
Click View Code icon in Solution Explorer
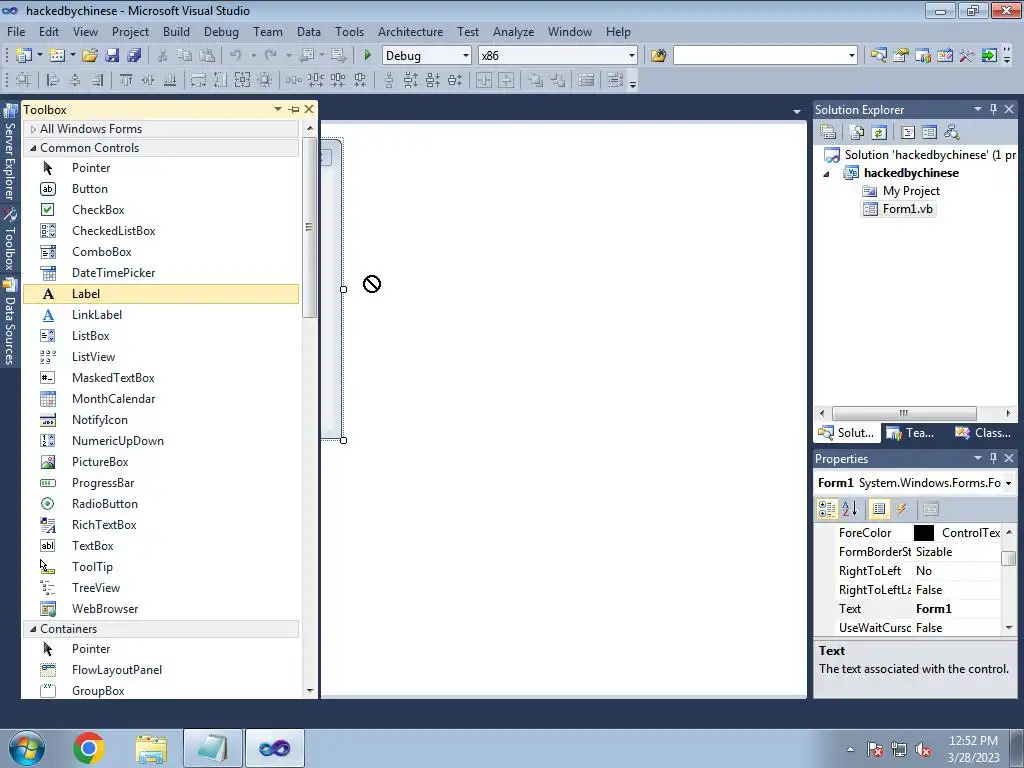point(908,133)
